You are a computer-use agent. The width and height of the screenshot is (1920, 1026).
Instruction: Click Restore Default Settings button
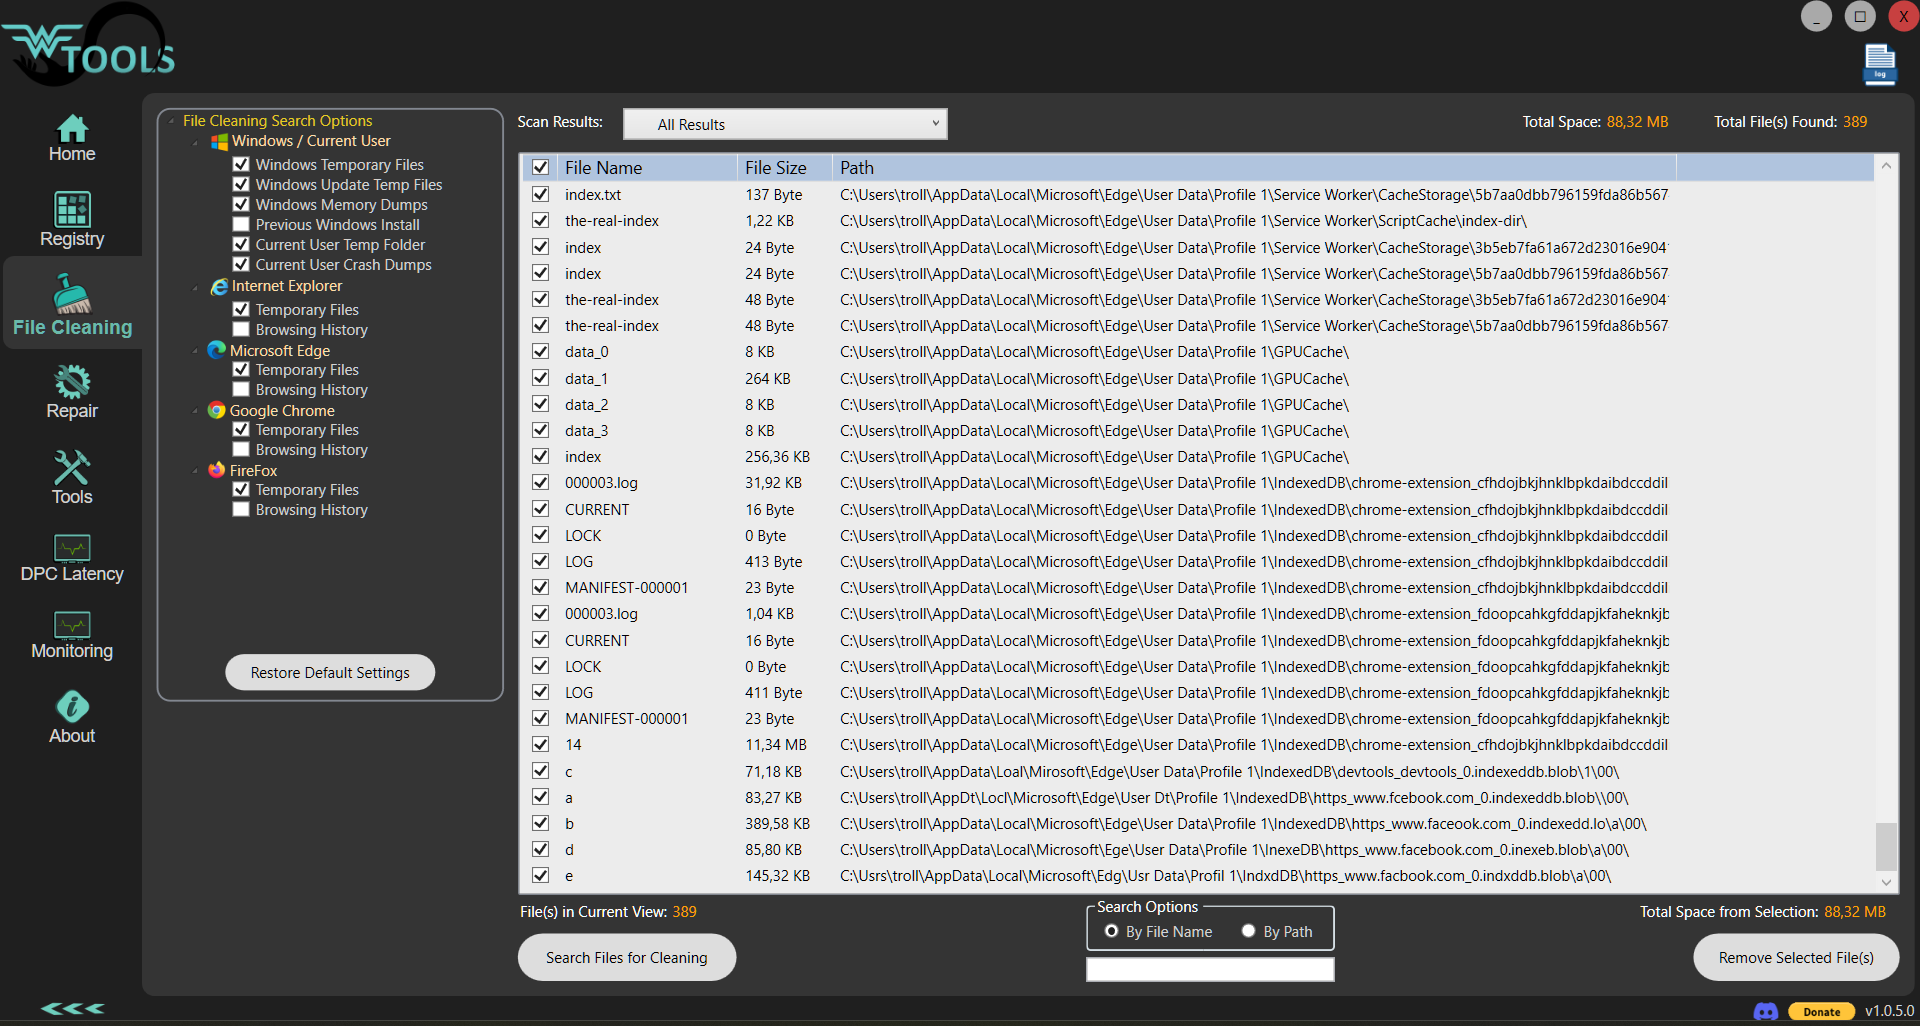330,672
